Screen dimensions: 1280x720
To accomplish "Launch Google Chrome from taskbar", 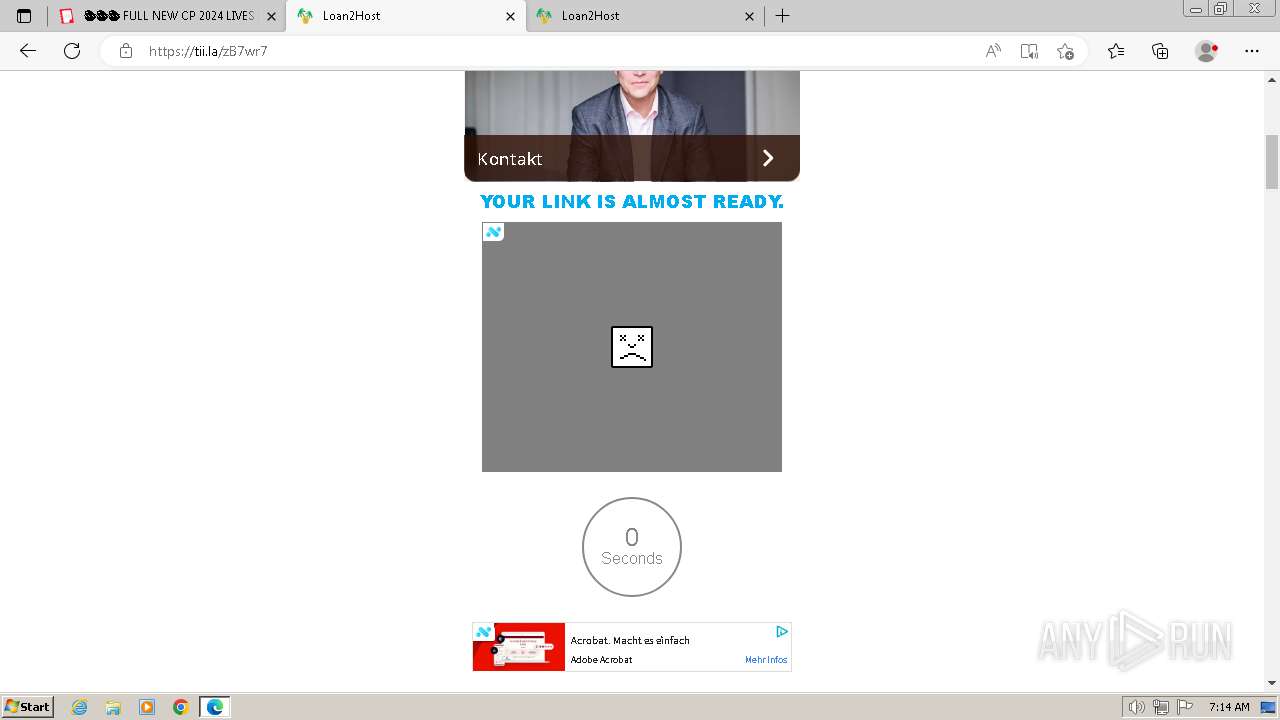I will click(x=181, y=707).
